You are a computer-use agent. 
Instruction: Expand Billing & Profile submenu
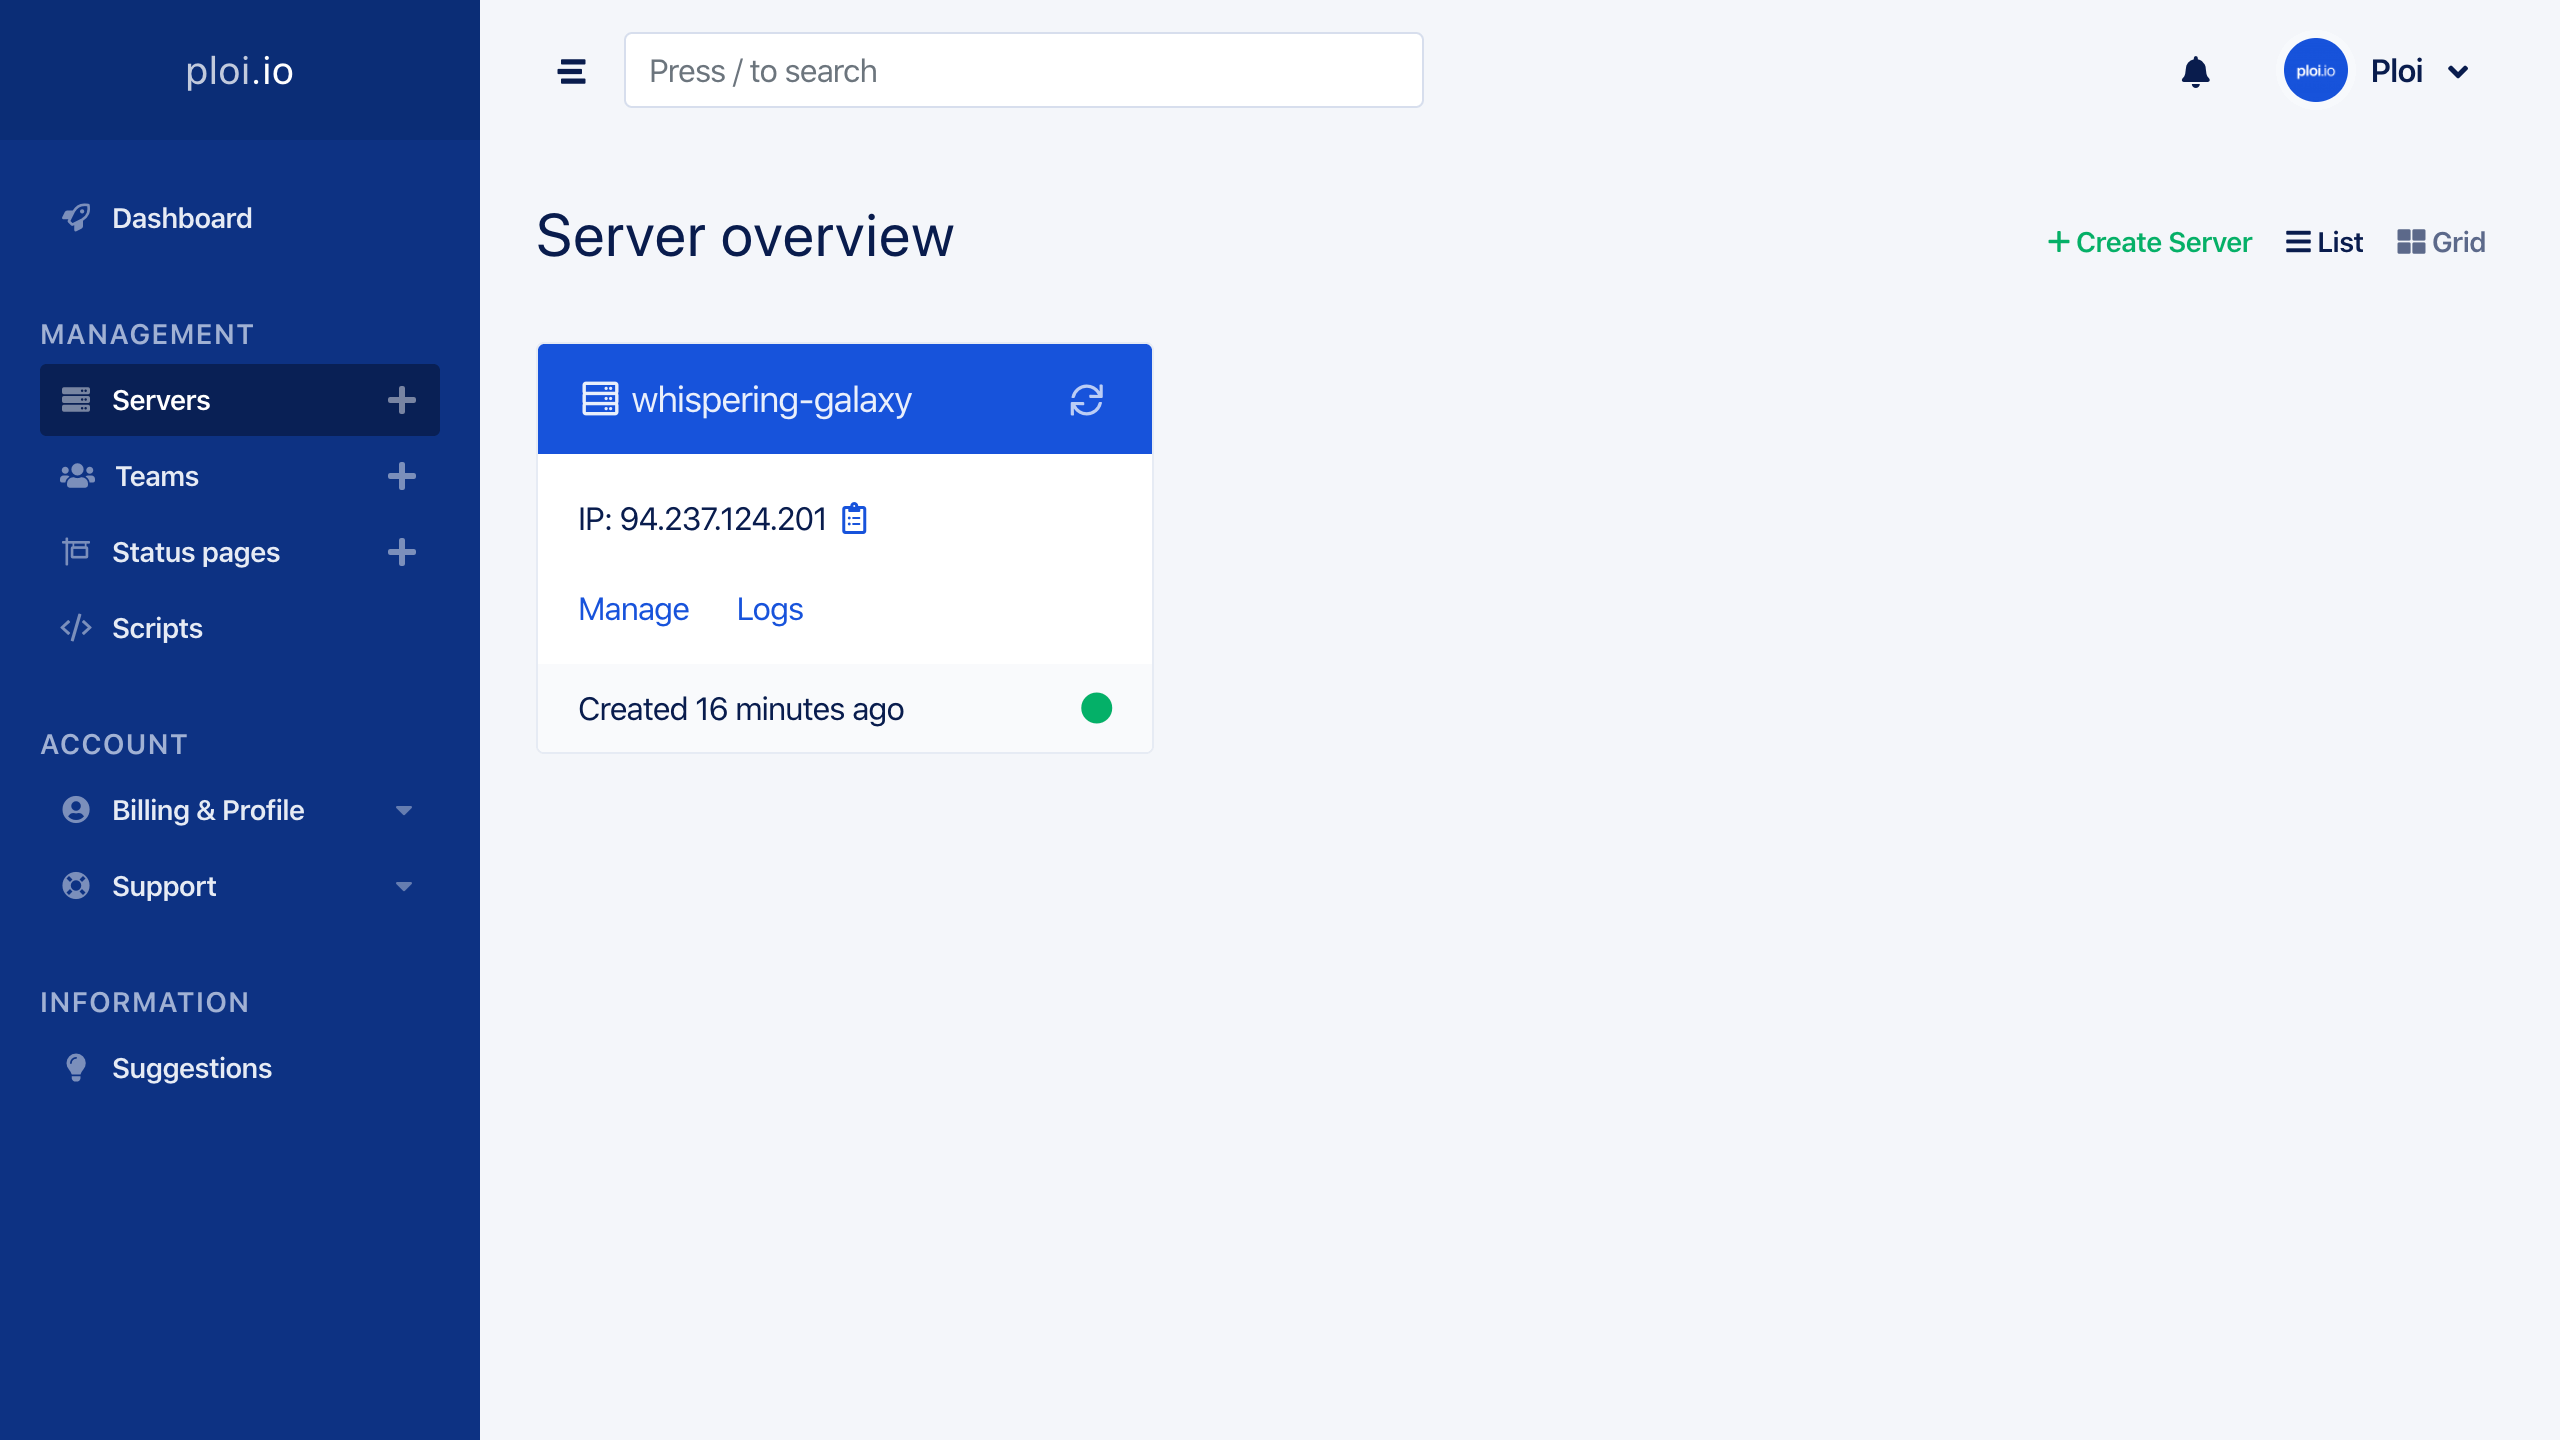[403, 810]
